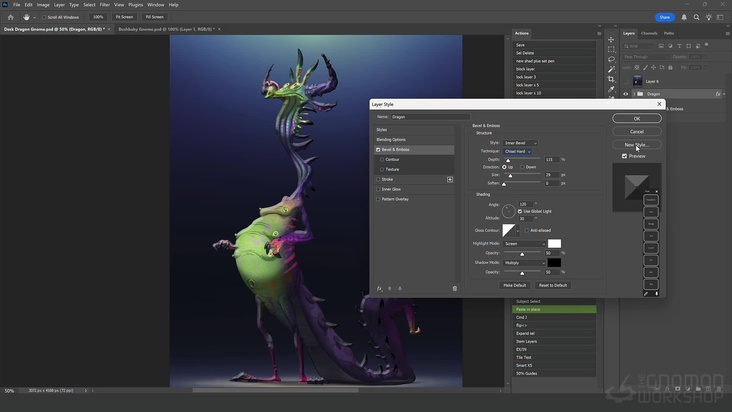Open the Filter menu
The width and height of the screenshot is (732, 412).
[x=105, y=5]
